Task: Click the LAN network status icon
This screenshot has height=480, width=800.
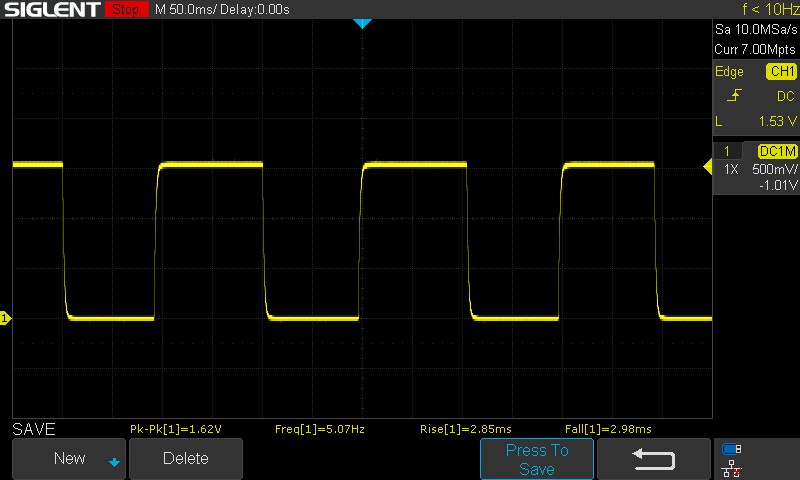Action: 732,468
